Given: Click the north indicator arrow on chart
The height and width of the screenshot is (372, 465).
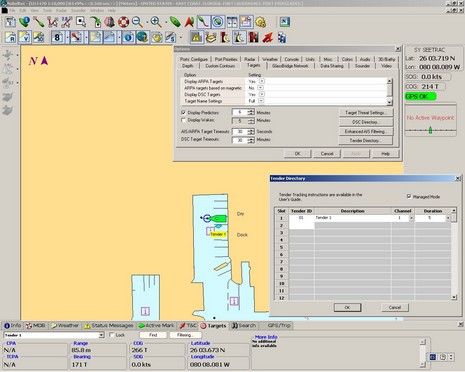Looking at the screenshot, I should tap(45, 61).
